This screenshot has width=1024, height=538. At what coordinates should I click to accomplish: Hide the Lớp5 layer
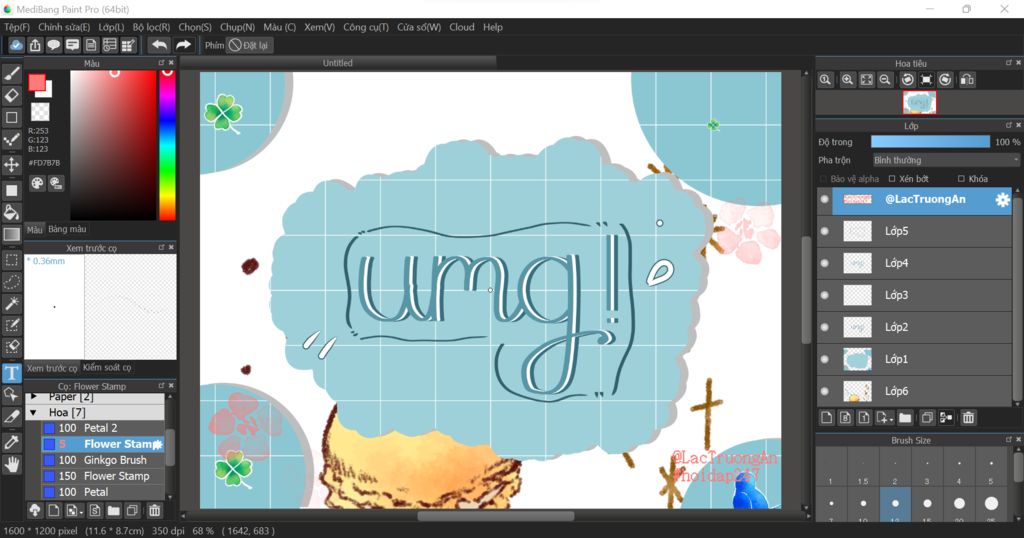click(825, 231)
